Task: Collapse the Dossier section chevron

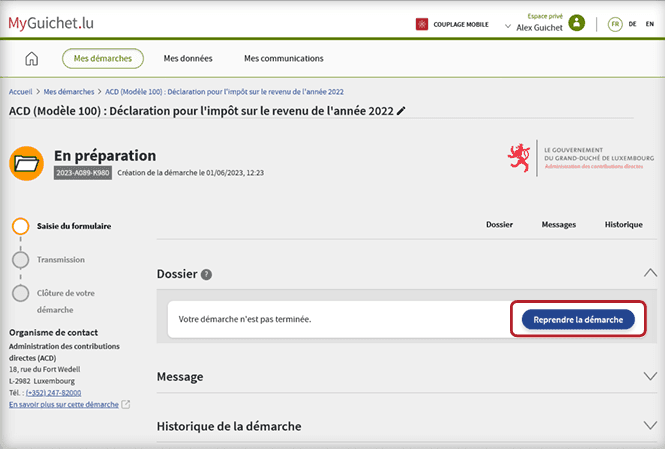Action: tap(650, 273)
